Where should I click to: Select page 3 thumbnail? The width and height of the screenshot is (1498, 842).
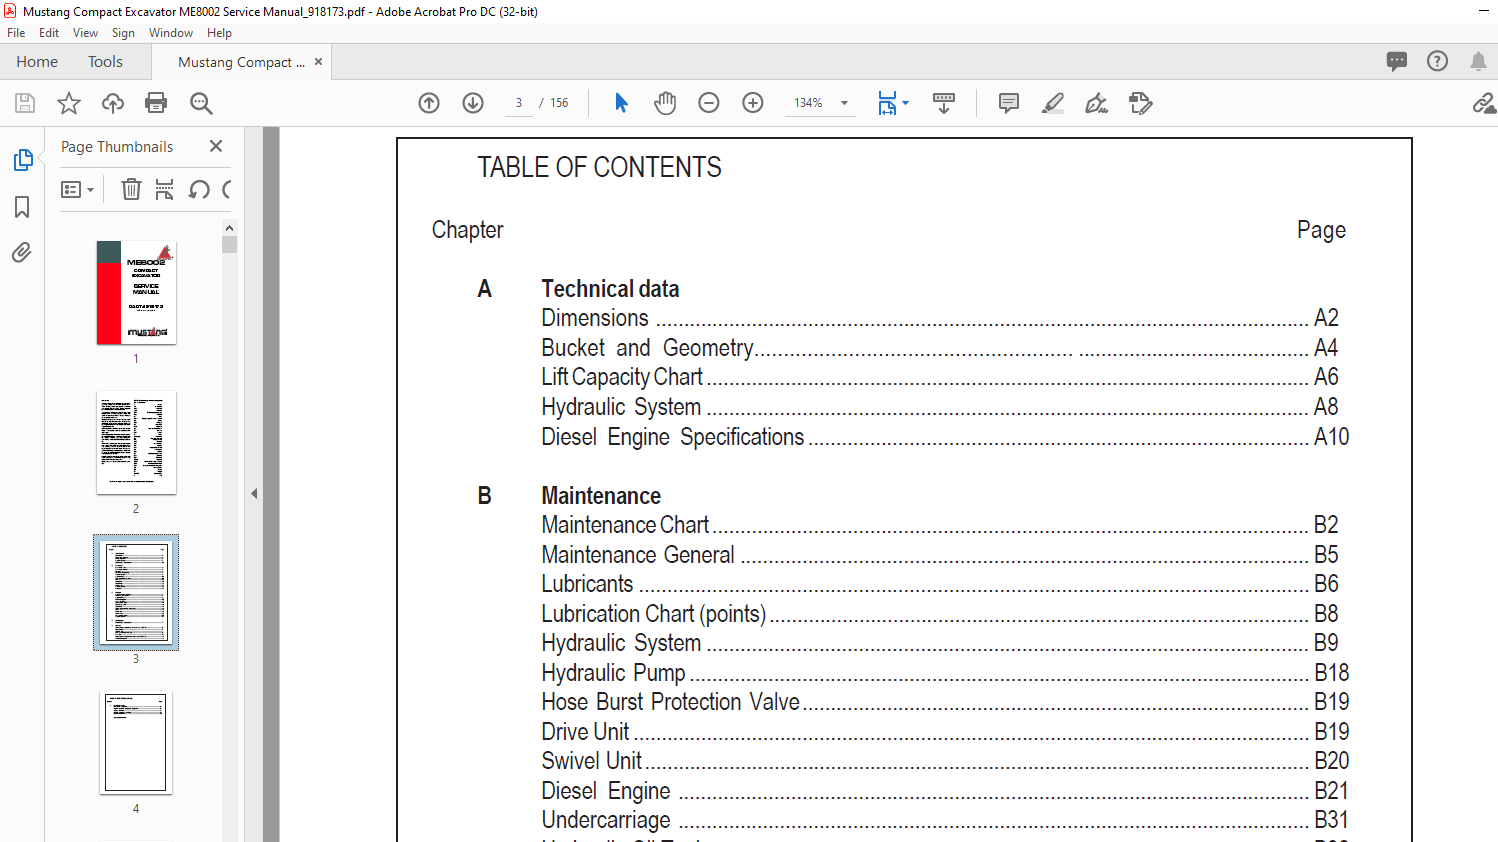click(x=136, y=593)
